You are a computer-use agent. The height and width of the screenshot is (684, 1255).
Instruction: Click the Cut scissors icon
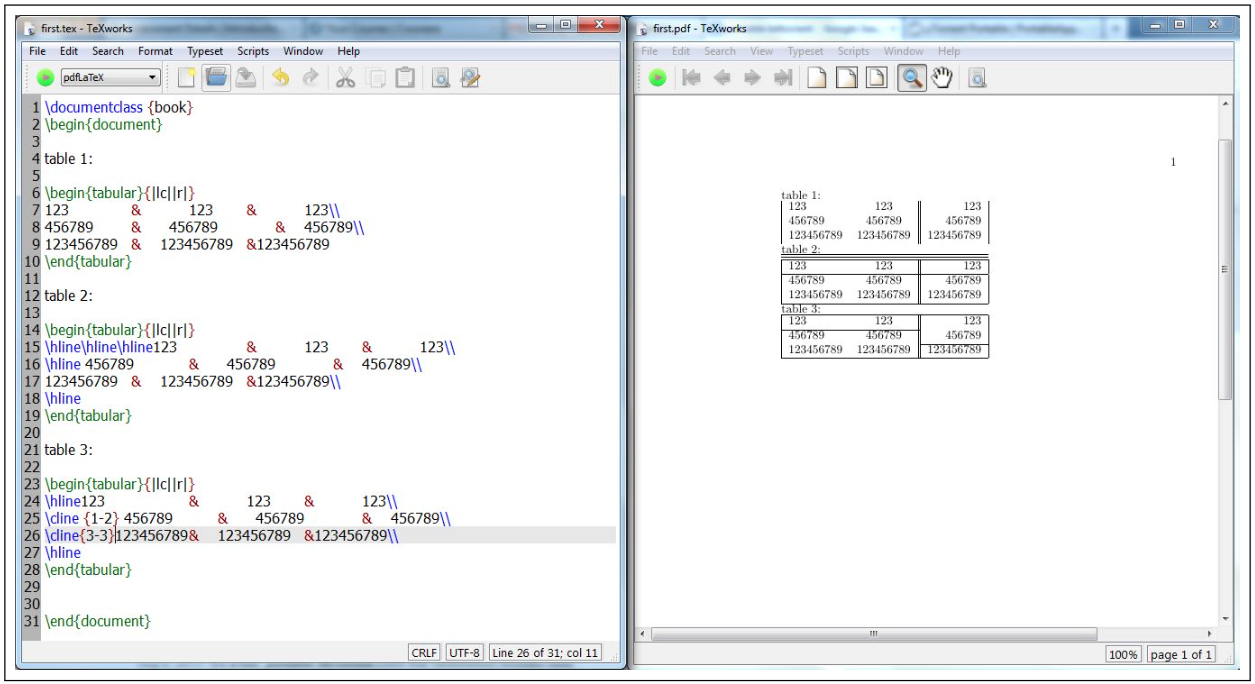click(346, 77)
